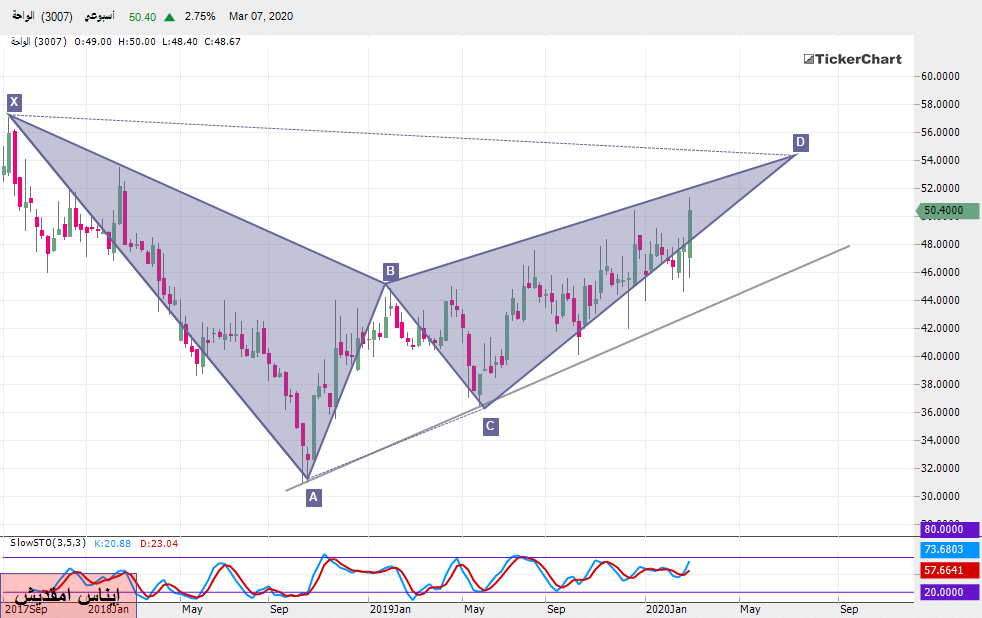Click the 2.75% change value in header

click(x=200, y=17)
